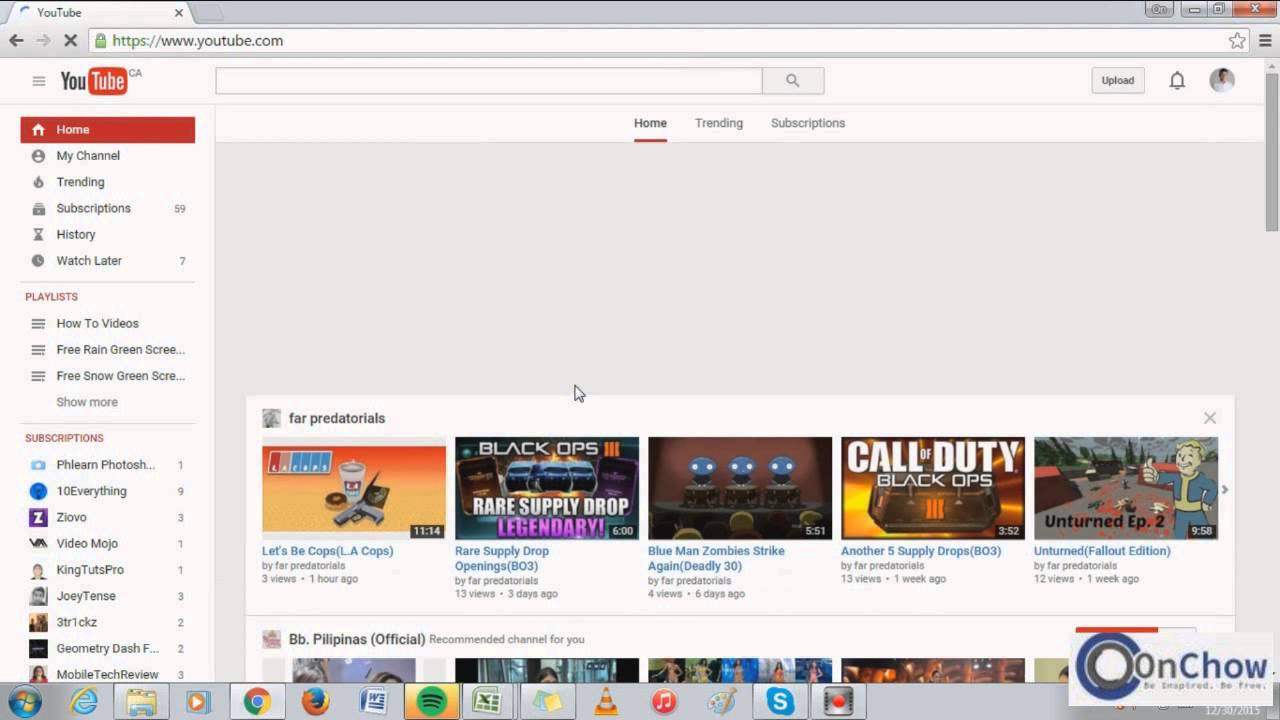
Task: Open MobileTechReview subscription channel
Action: coord(107,674)
